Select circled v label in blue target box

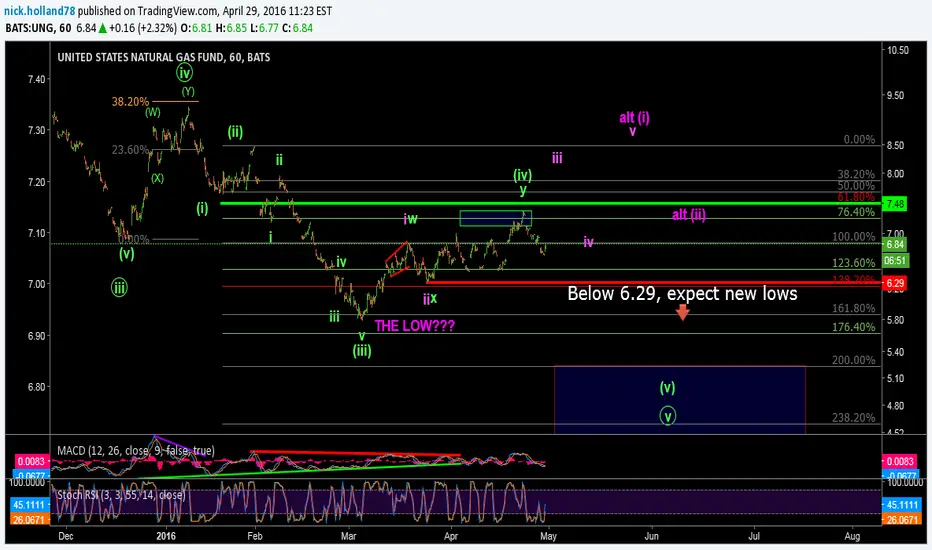click(x=667, y=416)
